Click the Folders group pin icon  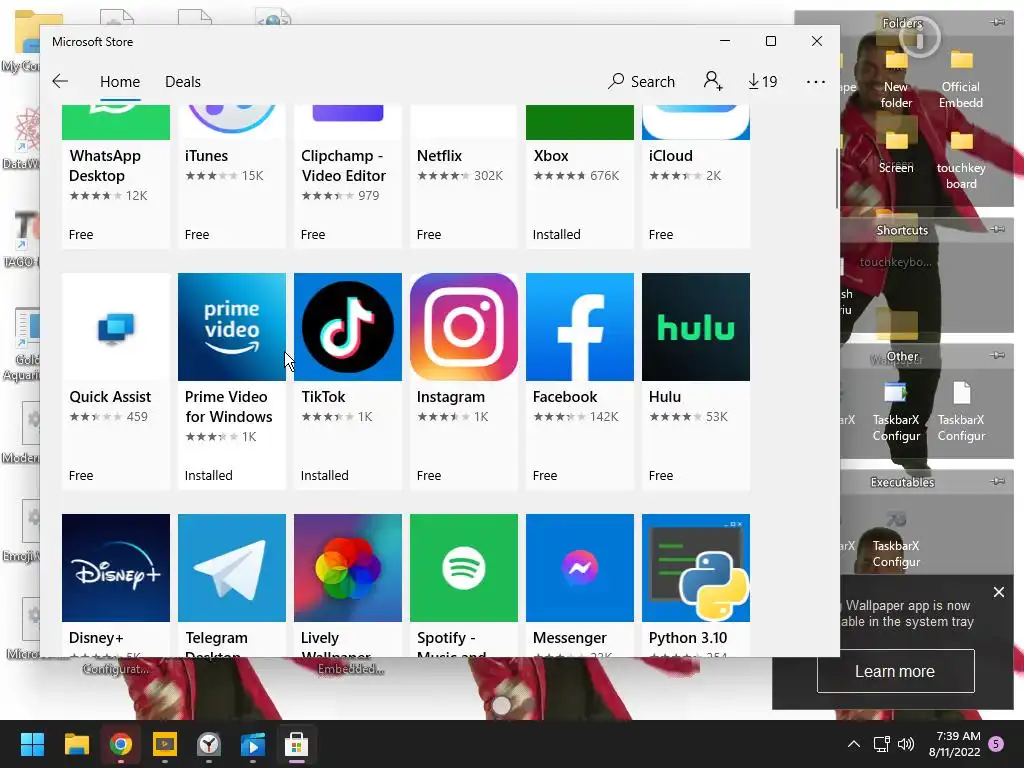[x=997, y=22]
